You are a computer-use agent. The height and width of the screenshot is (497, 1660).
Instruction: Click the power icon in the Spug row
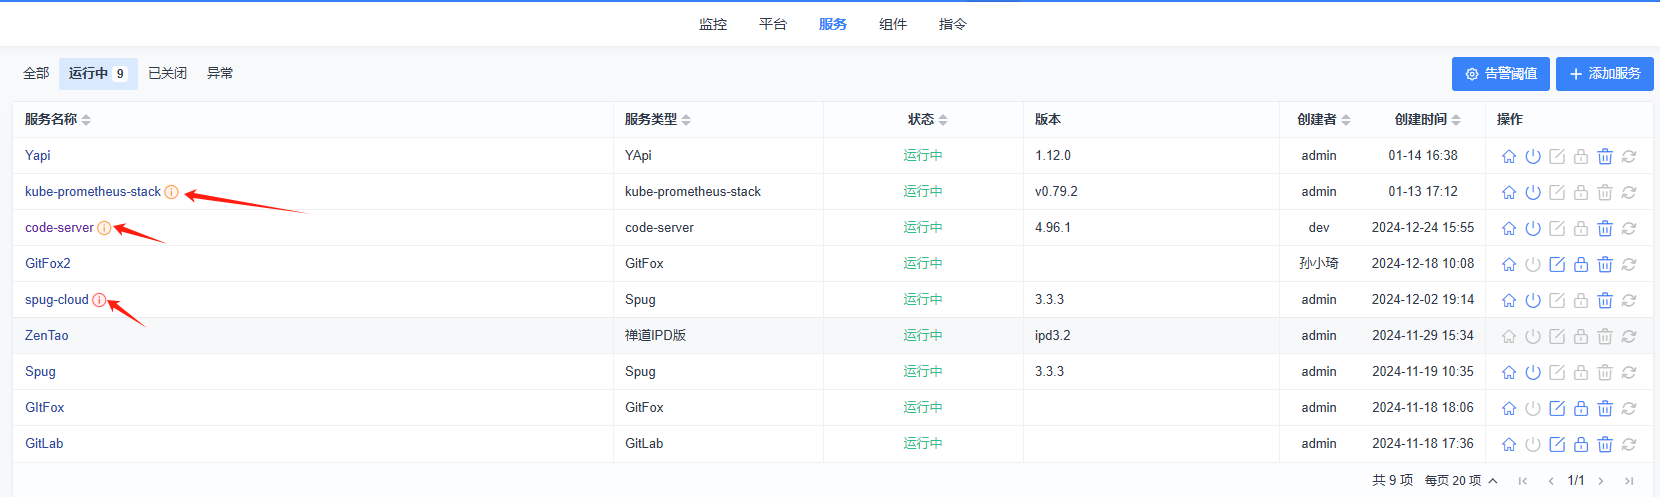1533,372
